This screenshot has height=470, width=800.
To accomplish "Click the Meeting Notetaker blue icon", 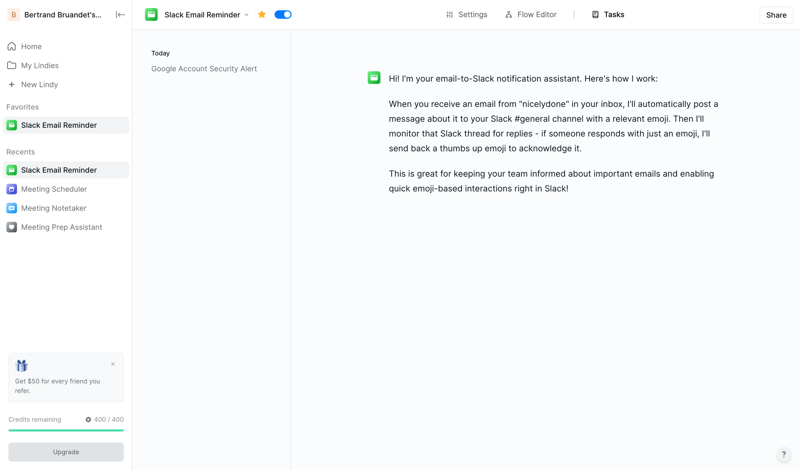I will [x=11, y=208].
